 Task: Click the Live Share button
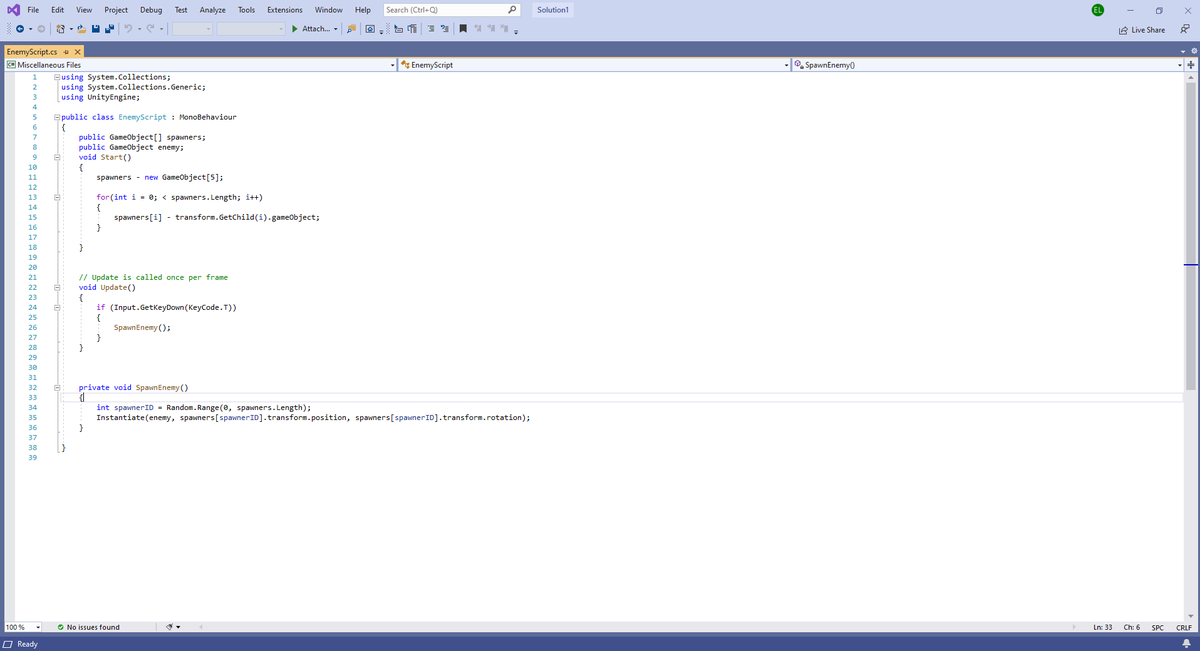pos(1142,30)
